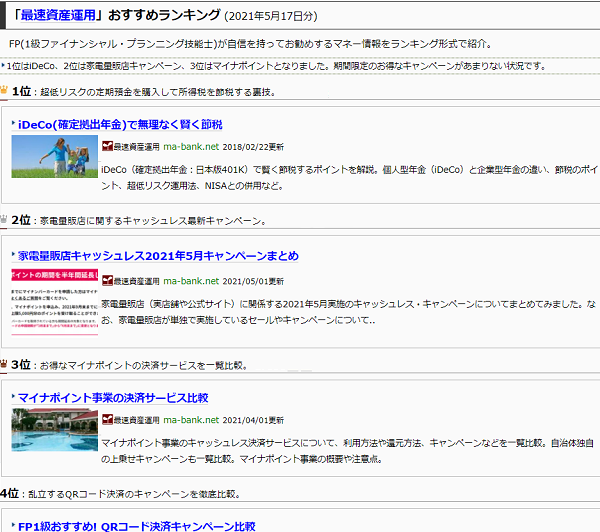Click the site favicon beside the 2021/04/01更新 date
This screenshot has width=600, height=532.
click(108, 419)
